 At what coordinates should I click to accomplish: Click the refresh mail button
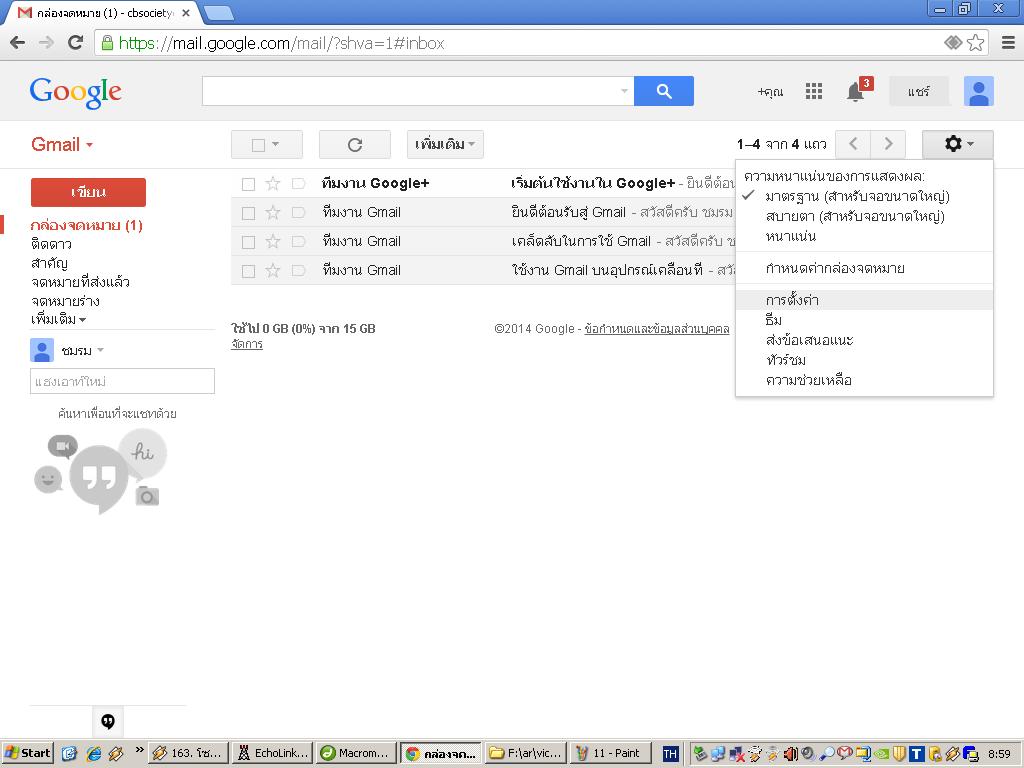[x=355, y=144]
